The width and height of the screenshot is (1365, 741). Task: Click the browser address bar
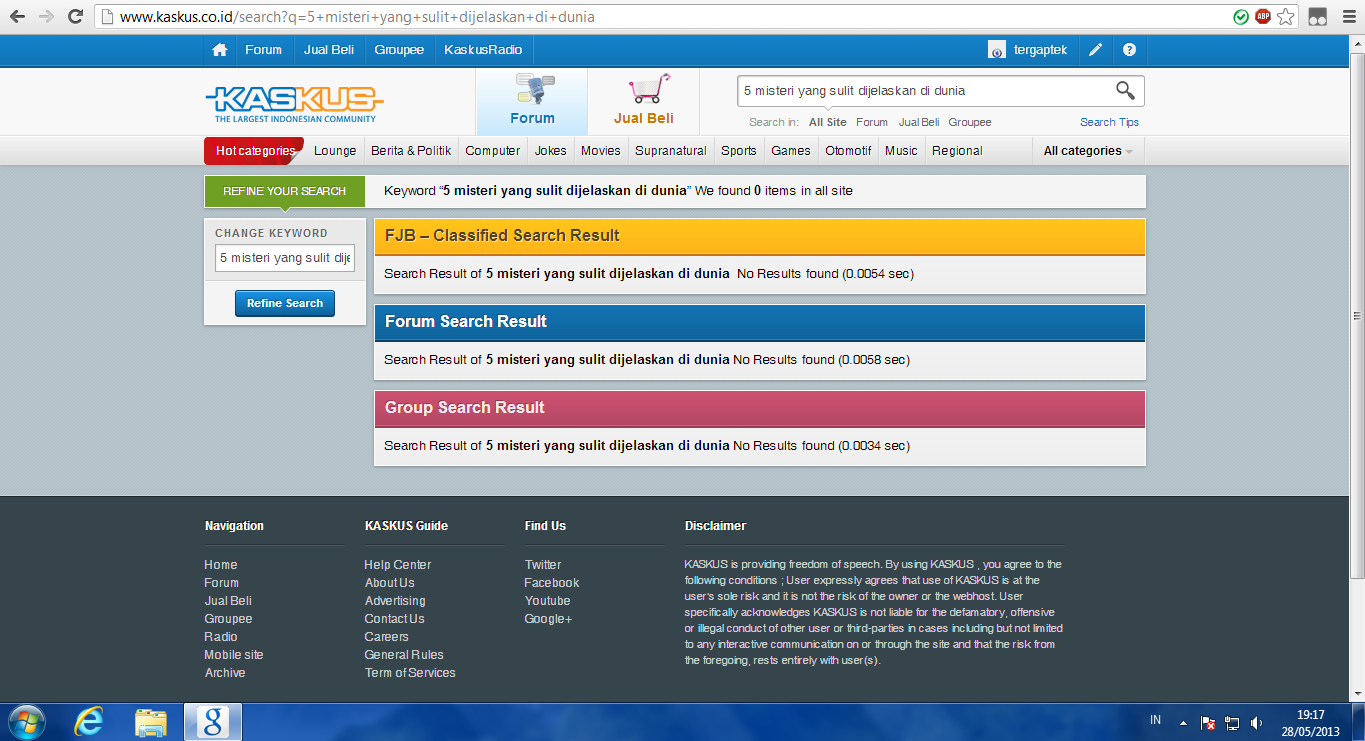click(660, 17)
